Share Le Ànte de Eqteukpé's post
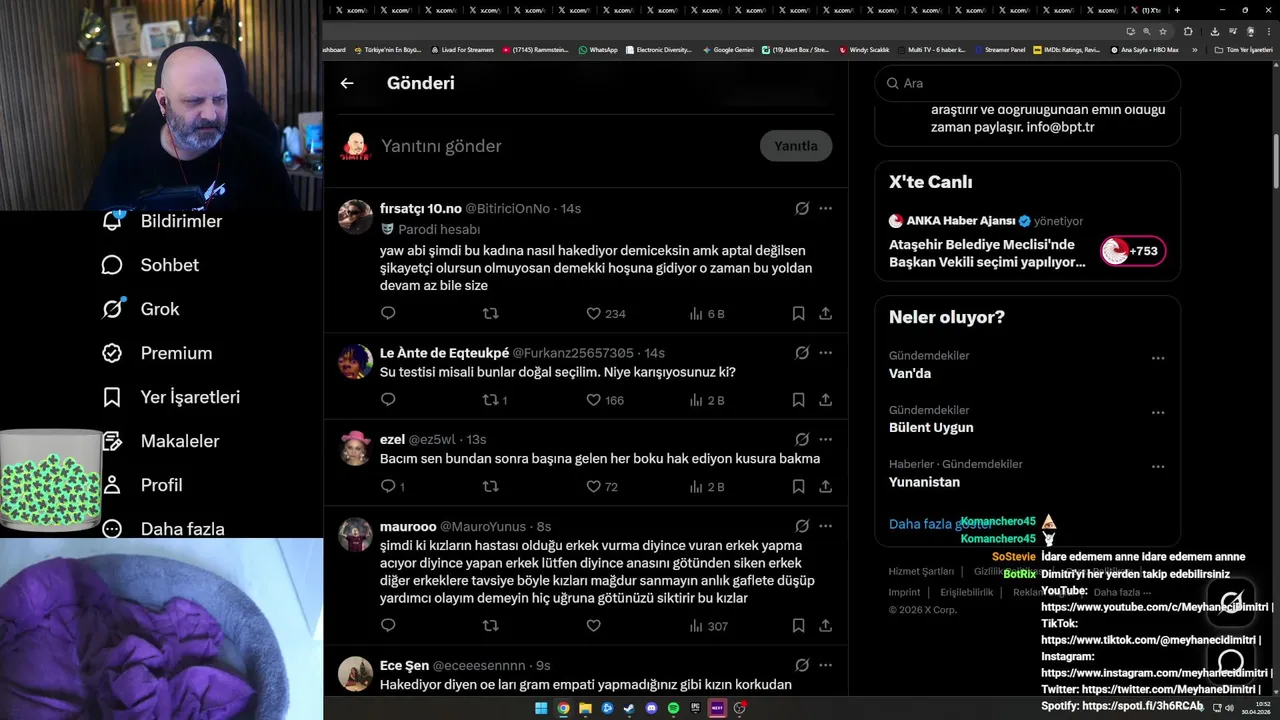This screenshot has height=720, width=1280. [x=825, y=400]
